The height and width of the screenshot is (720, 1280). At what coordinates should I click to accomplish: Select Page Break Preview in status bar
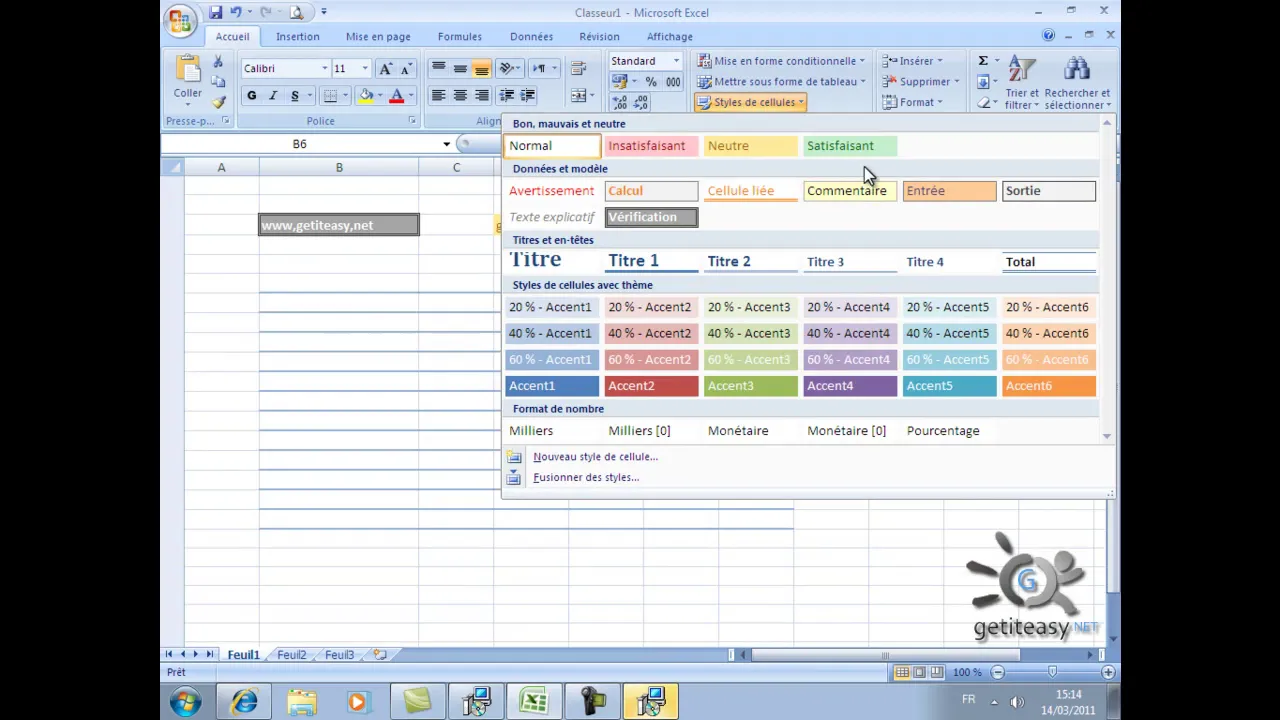937,672
